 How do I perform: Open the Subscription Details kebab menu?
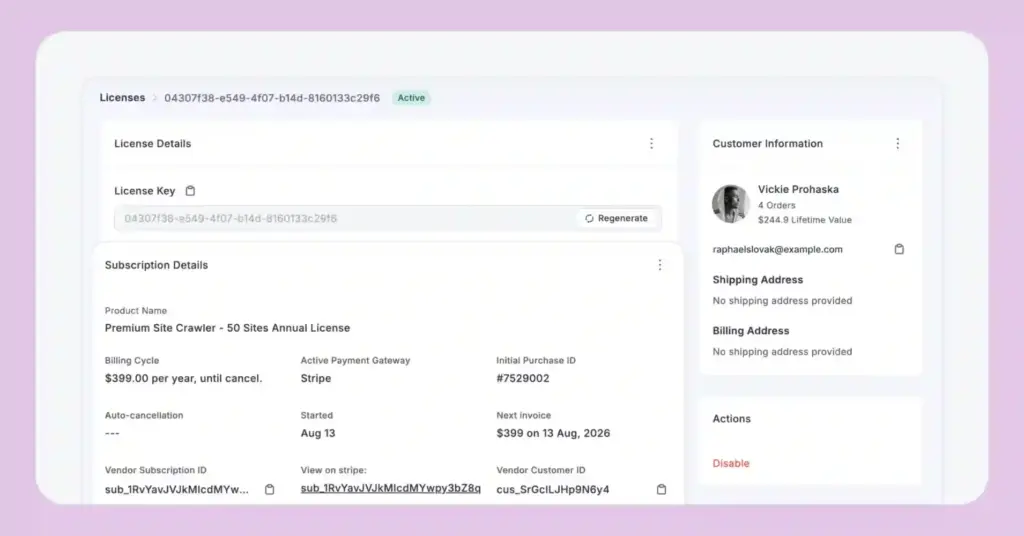659,265
